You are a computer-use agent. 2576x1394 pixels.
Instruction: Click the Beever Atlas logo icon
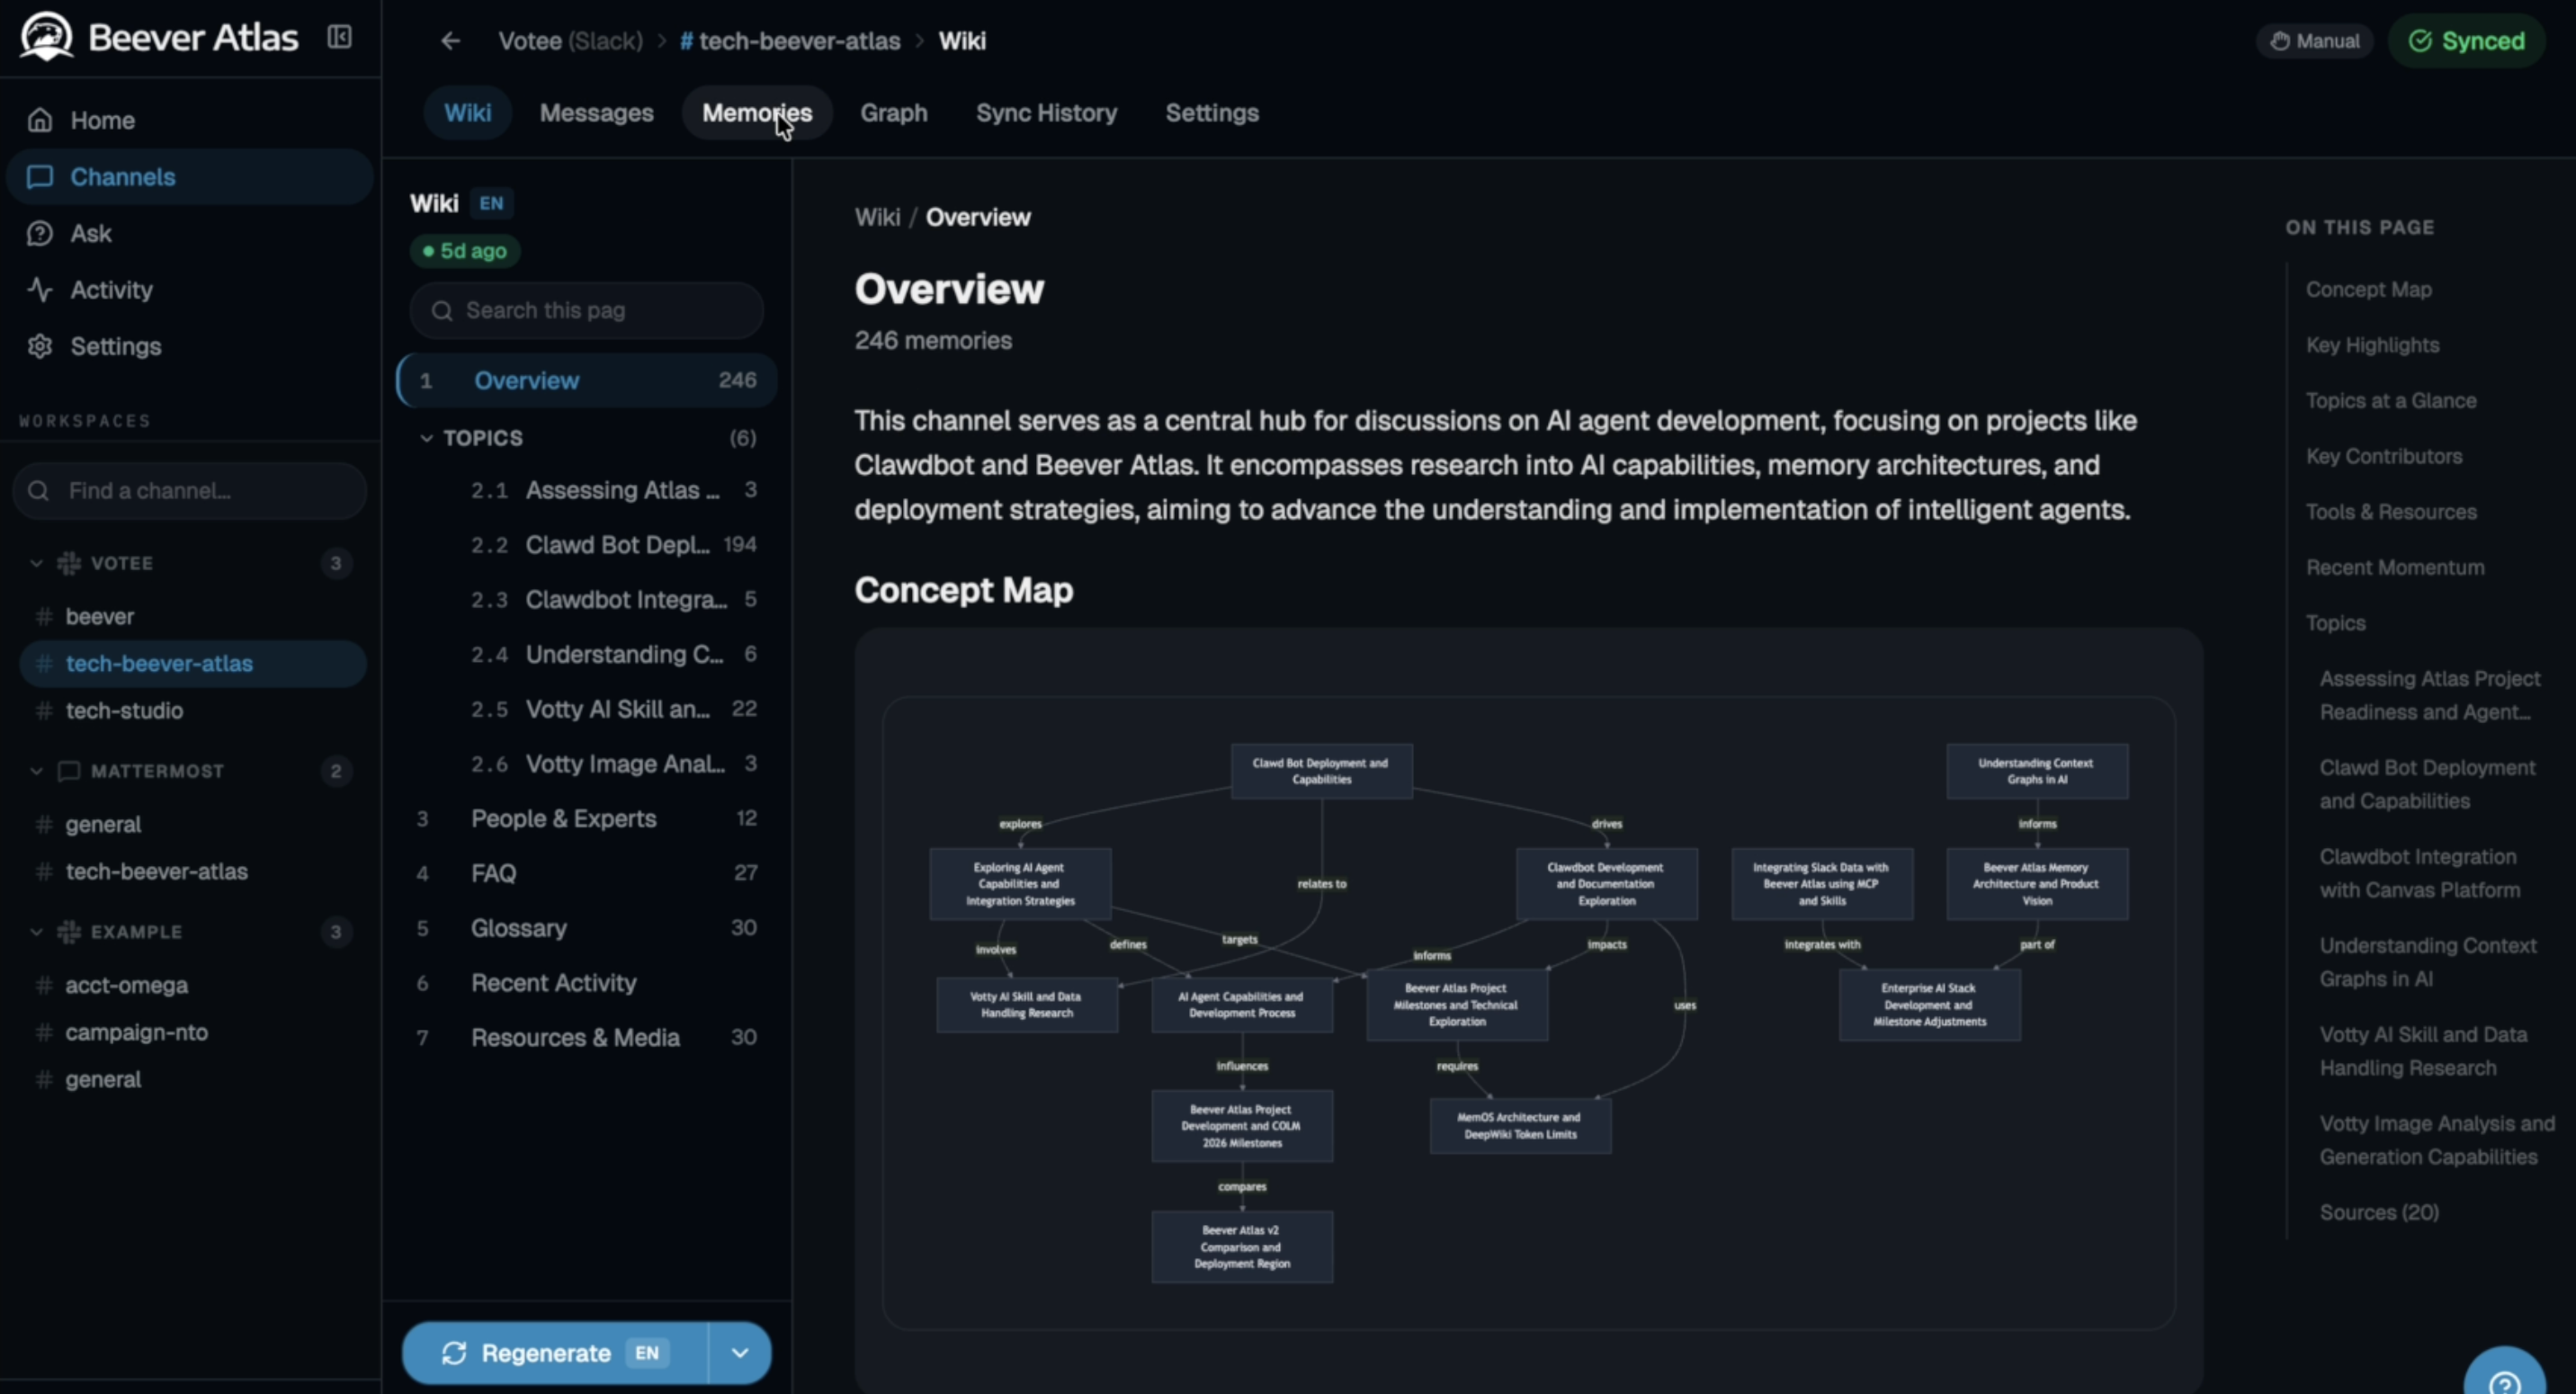pyautogui.click(x=46, y=37)
